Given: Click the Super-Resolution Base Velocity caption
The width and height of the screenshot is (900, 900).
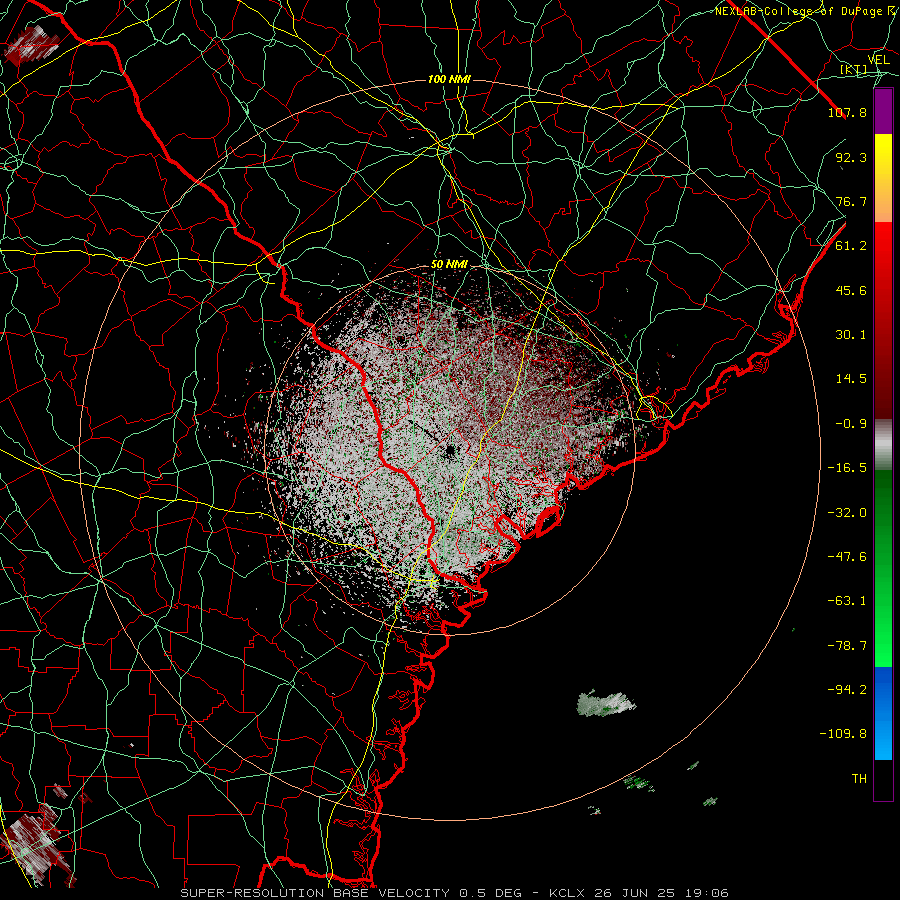Looking at the screenshot, I should [x=454, y=893].
